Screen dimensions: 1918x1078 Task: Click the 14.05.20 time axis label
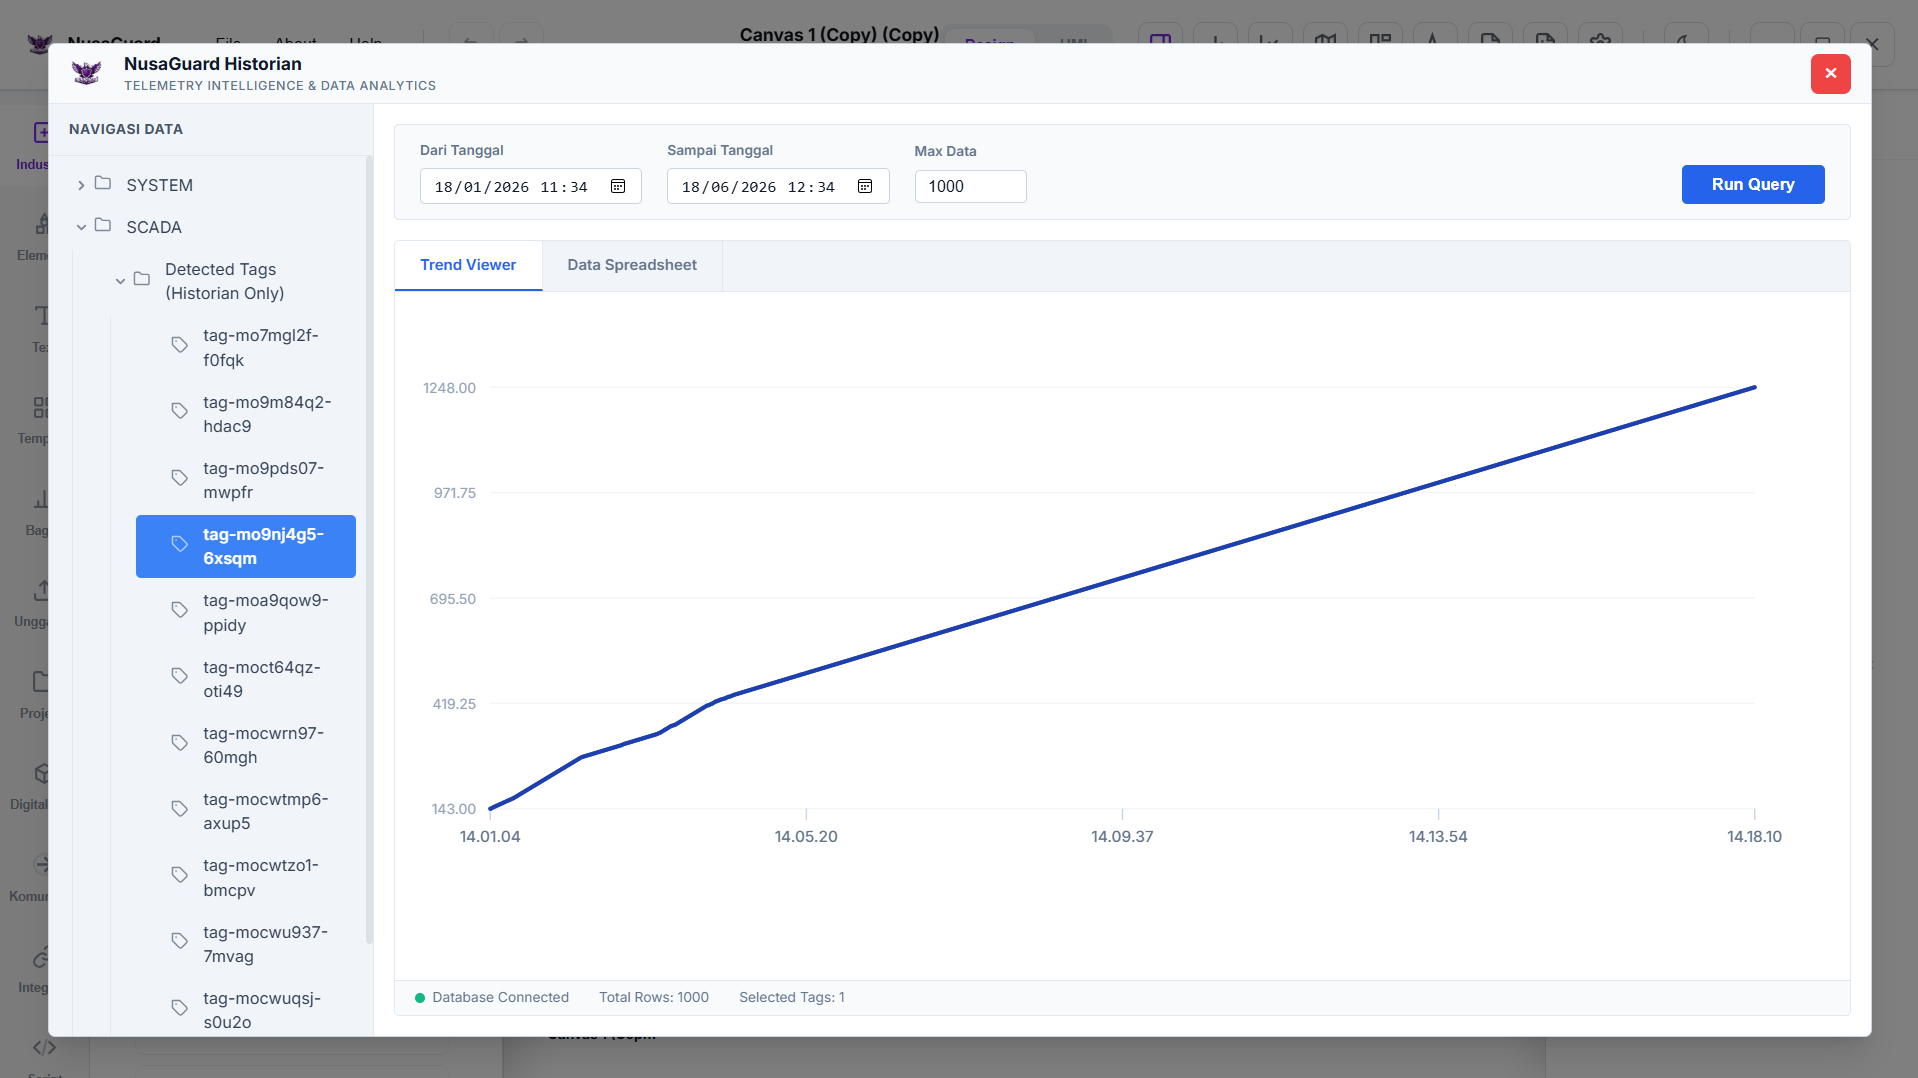click(806, 837)
